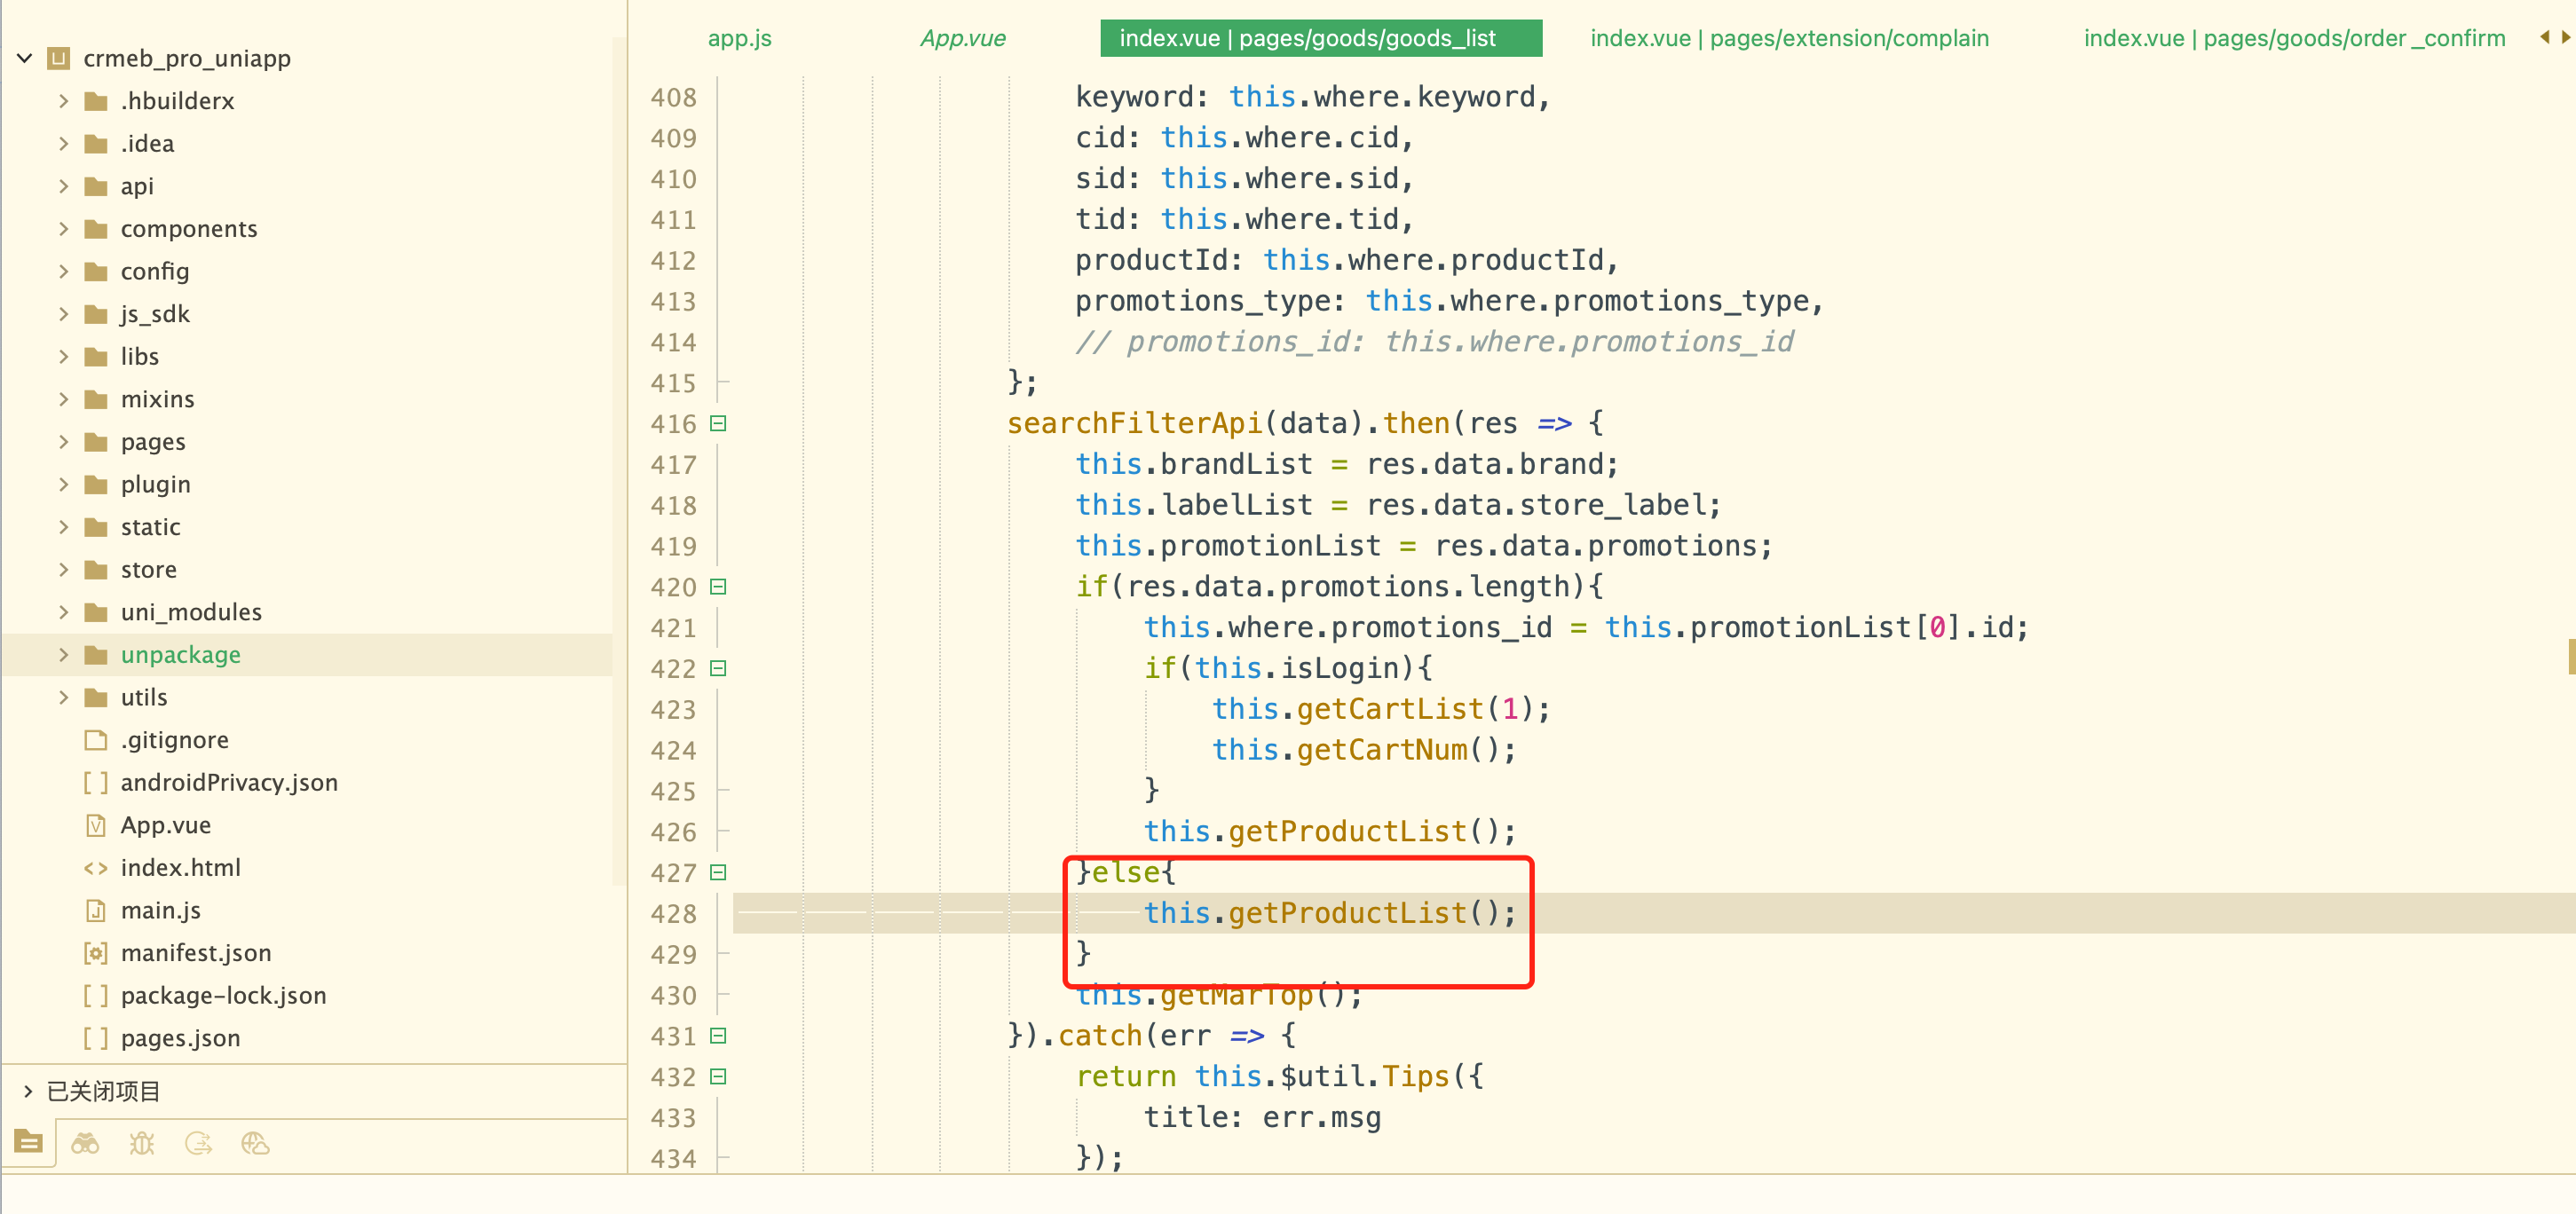This screenshot has height=1214, width=2576.
Task: Click the crmeb_pro_uniapp project icon
Action: tap(59, 58)
